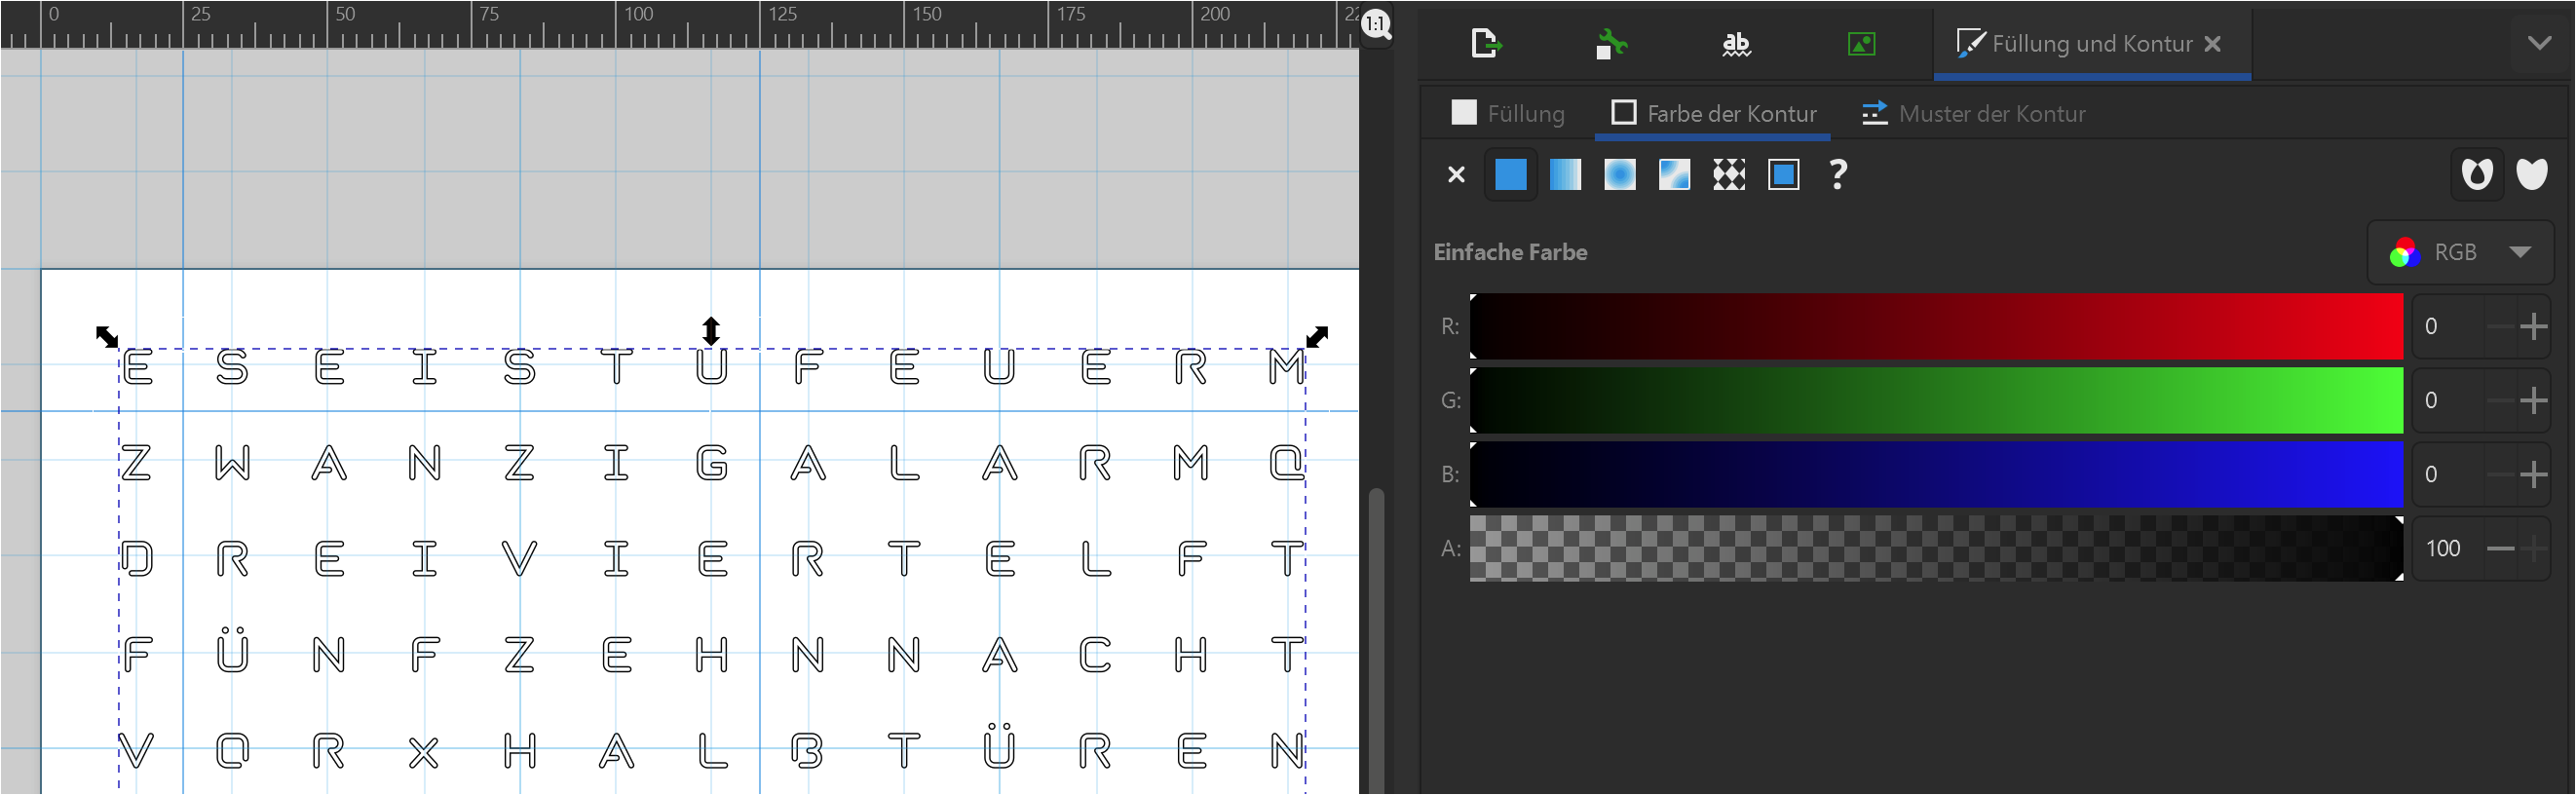Remove paint with the X button
2576x795 pixels.
(x=1456, y=175)
